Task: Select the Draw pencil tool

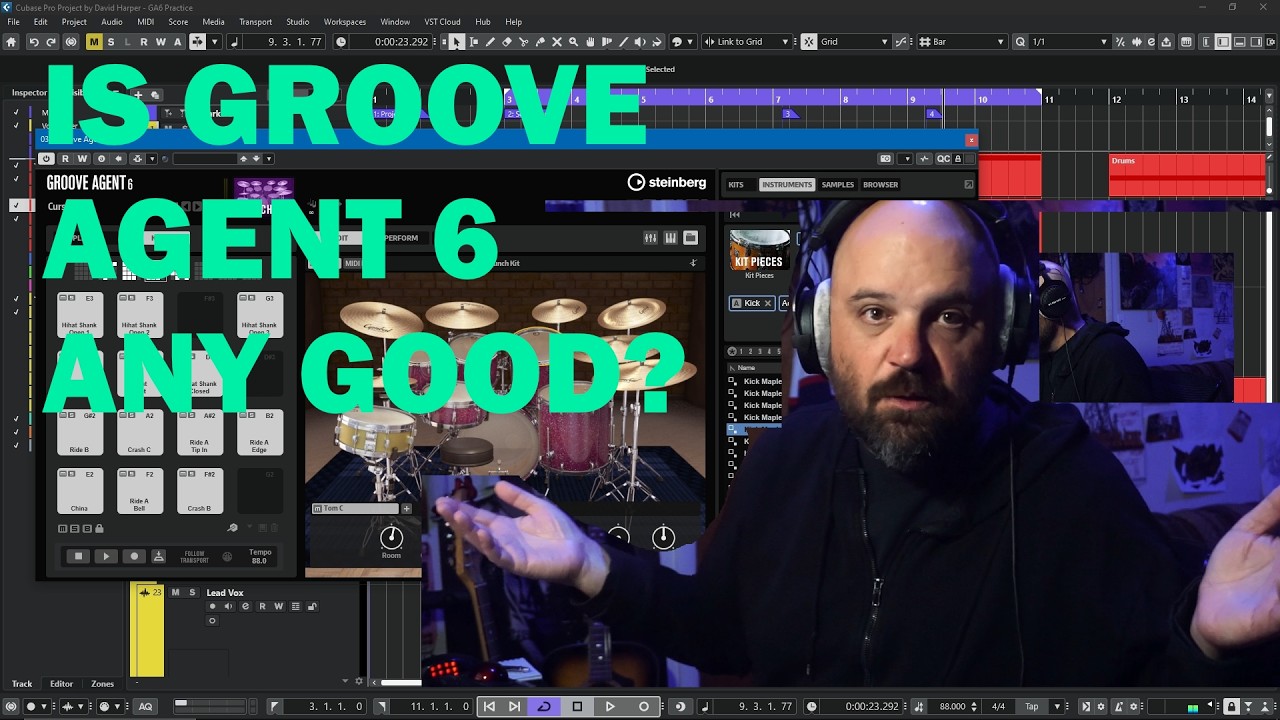Action: click(490, 42)
